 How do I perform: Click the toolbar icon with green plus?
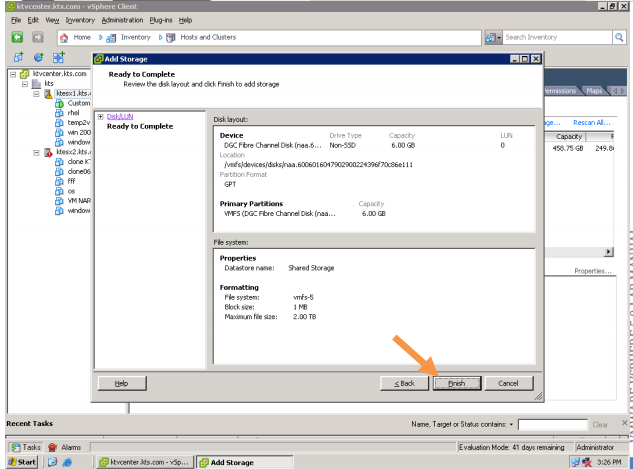click(58, 57)
